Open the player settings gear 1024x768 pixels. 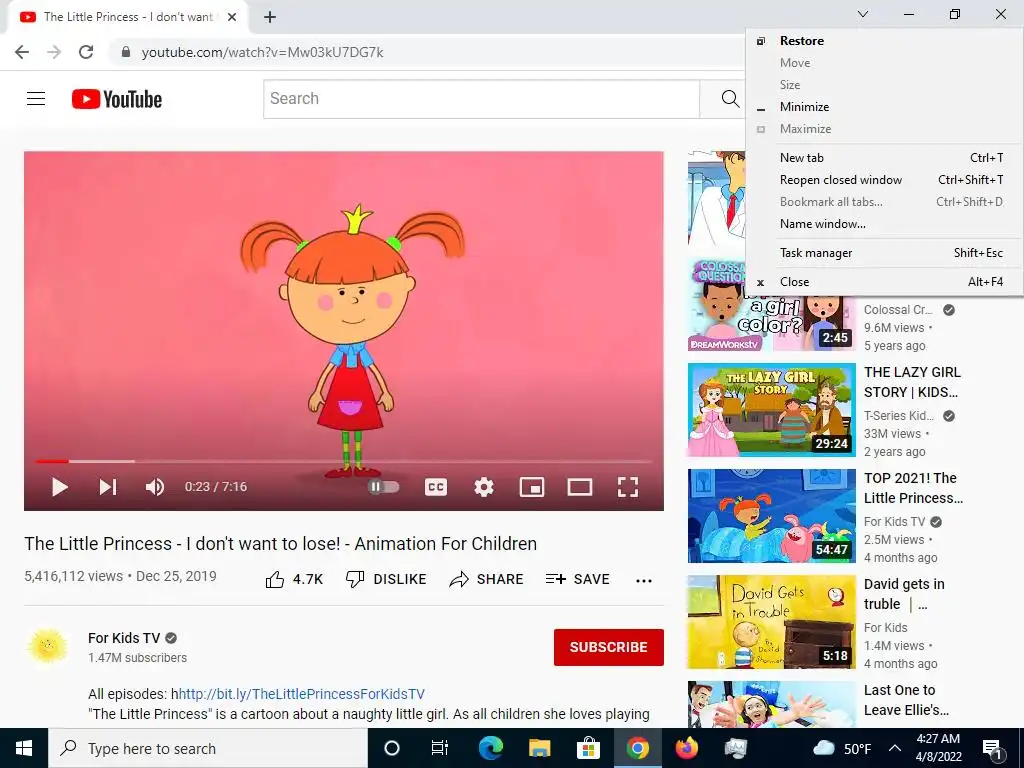click(484, 487)
